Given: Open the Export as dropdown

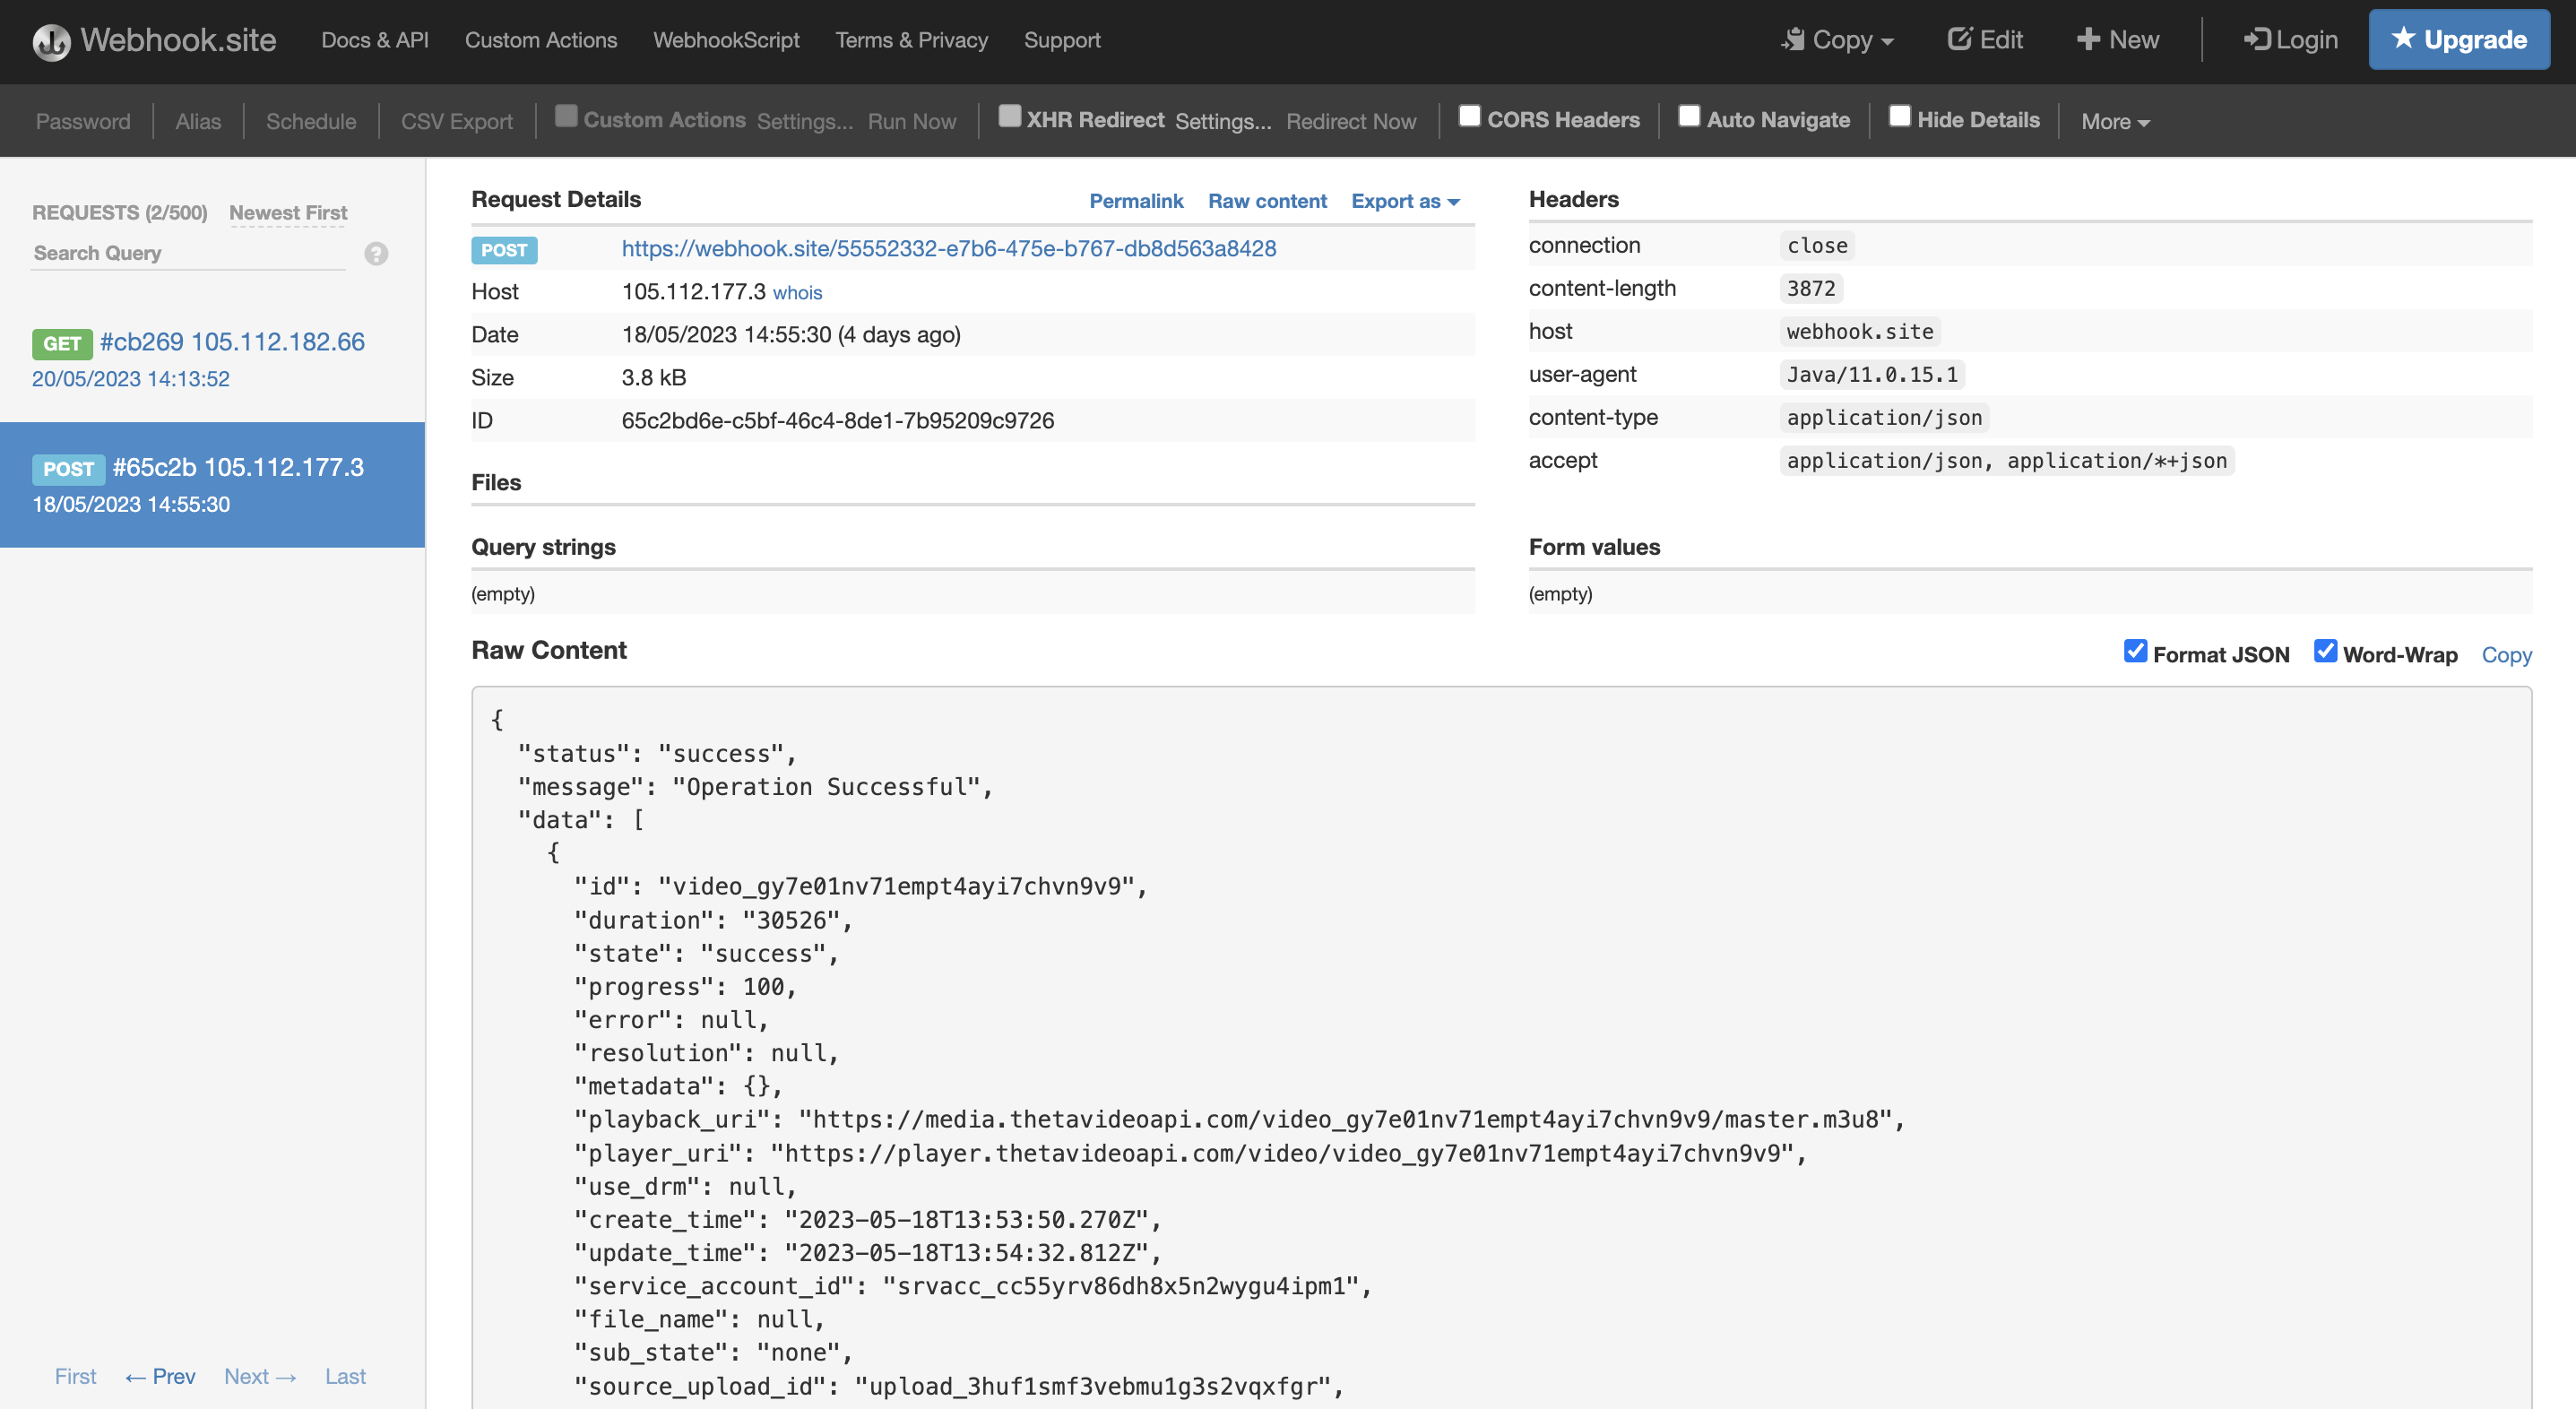Looking at the screenshot, I should 1405,201.
